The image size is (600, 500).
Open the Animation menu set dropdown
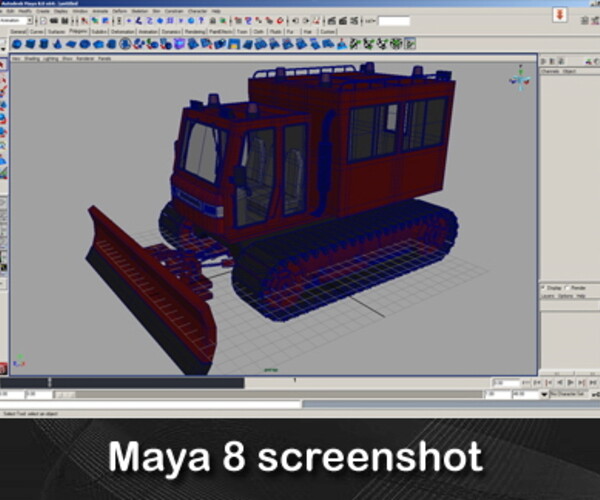click(x=17, y=21)
